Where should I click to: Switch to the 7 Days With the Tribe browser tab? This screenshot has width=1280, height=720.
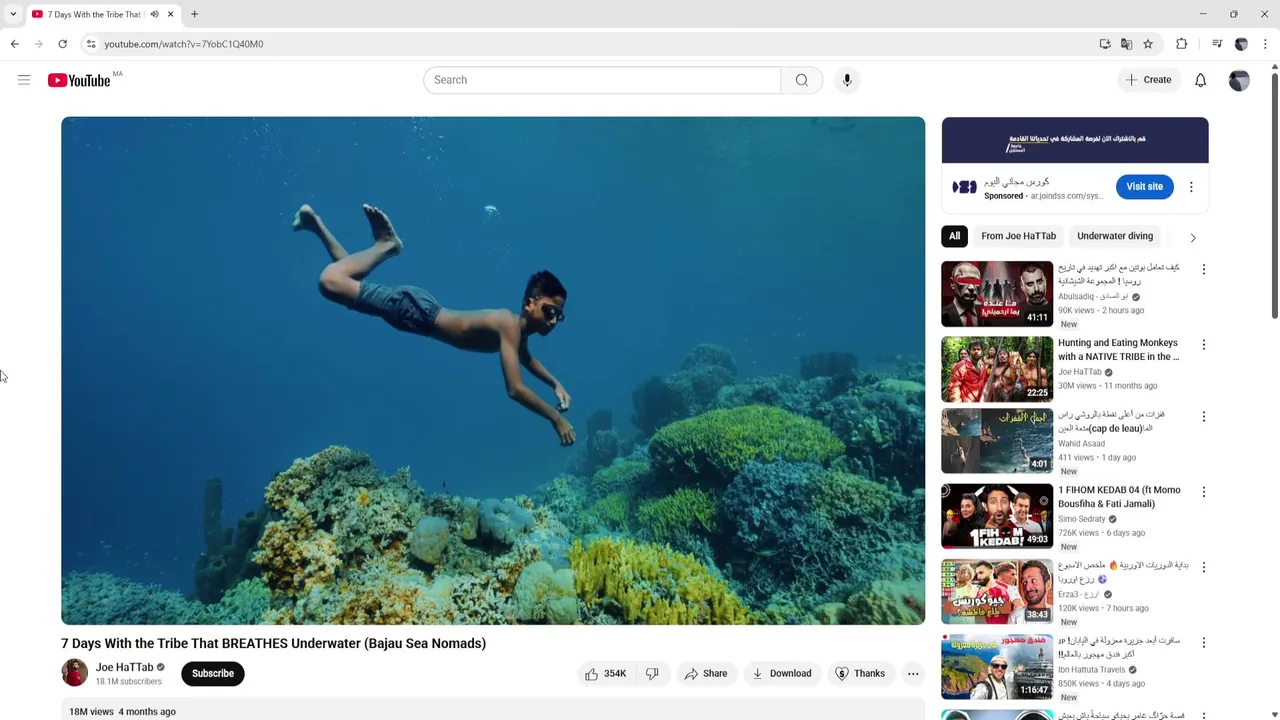[95, 14]
